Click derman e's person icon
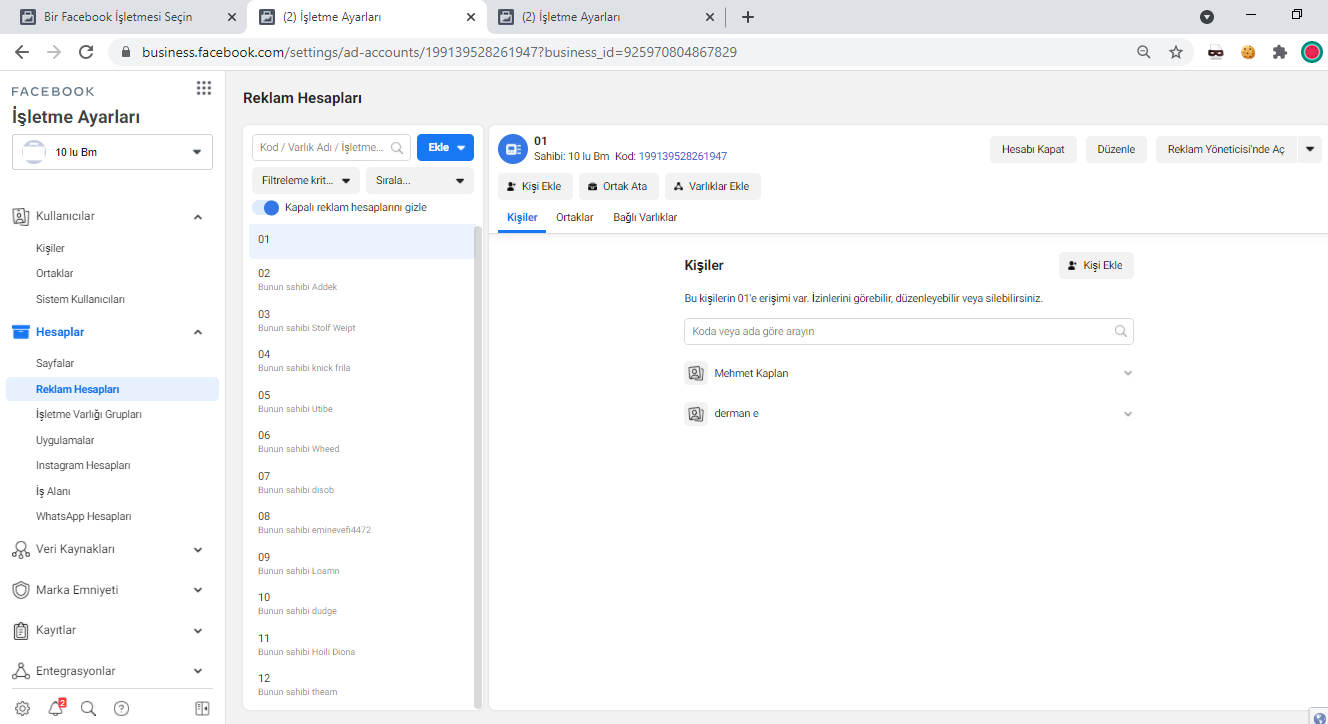 click(696, 413)
